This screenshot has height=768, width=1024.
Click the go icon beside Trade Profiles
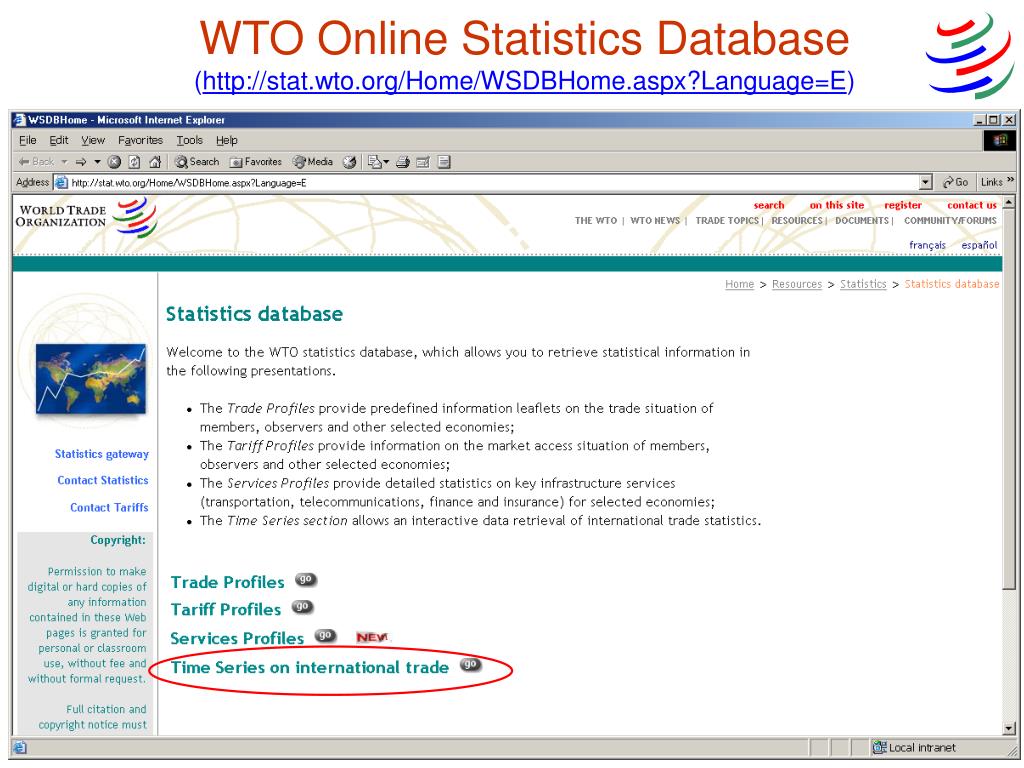pos(306,579)
